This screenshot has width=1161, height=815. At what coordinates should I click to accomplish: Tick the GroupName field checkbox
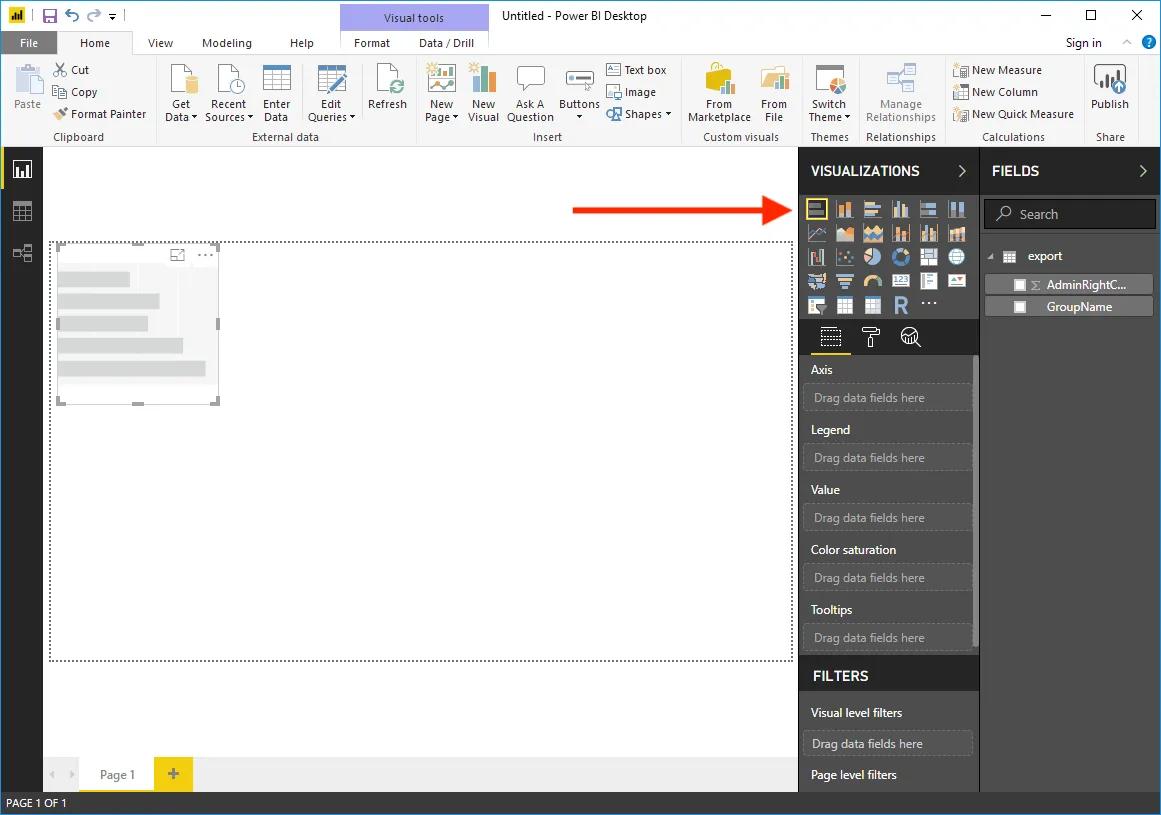pos(1020,307)
